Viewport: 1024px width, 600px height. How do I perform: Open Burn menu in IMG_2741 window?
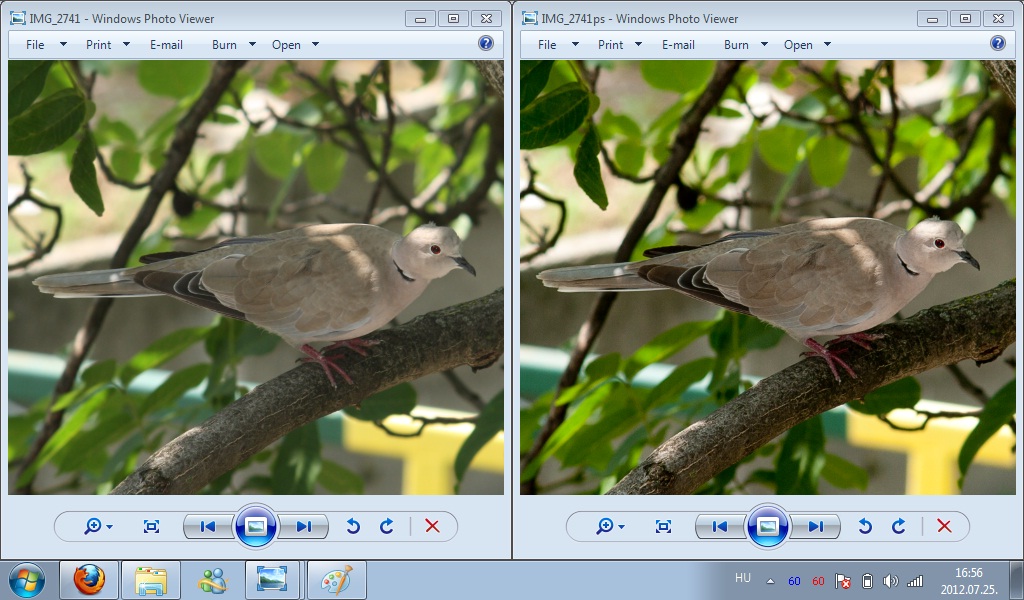[224, 44]
